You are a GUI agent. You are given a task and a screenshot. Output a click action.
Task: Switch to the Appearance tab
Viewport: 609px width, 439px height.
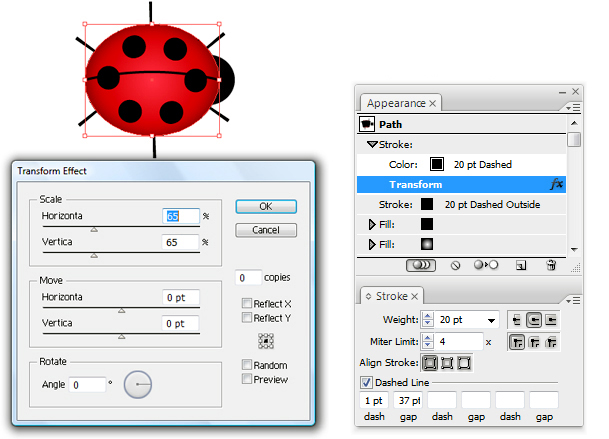[x=396, y=103]
